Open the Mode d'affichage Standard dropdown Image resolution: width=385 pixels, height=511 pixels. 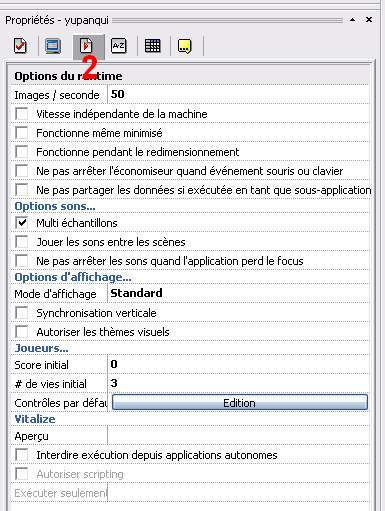tap(239, 293)
